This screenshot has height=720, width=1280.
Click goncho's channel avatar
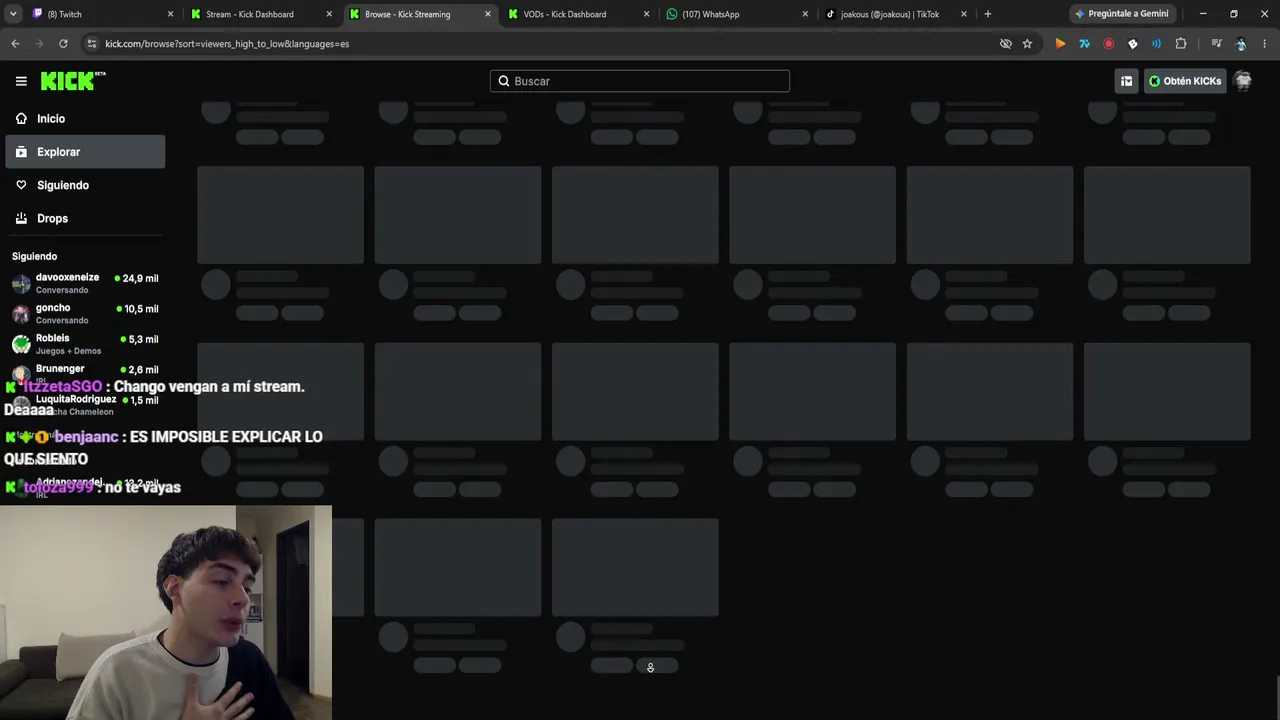21,314
